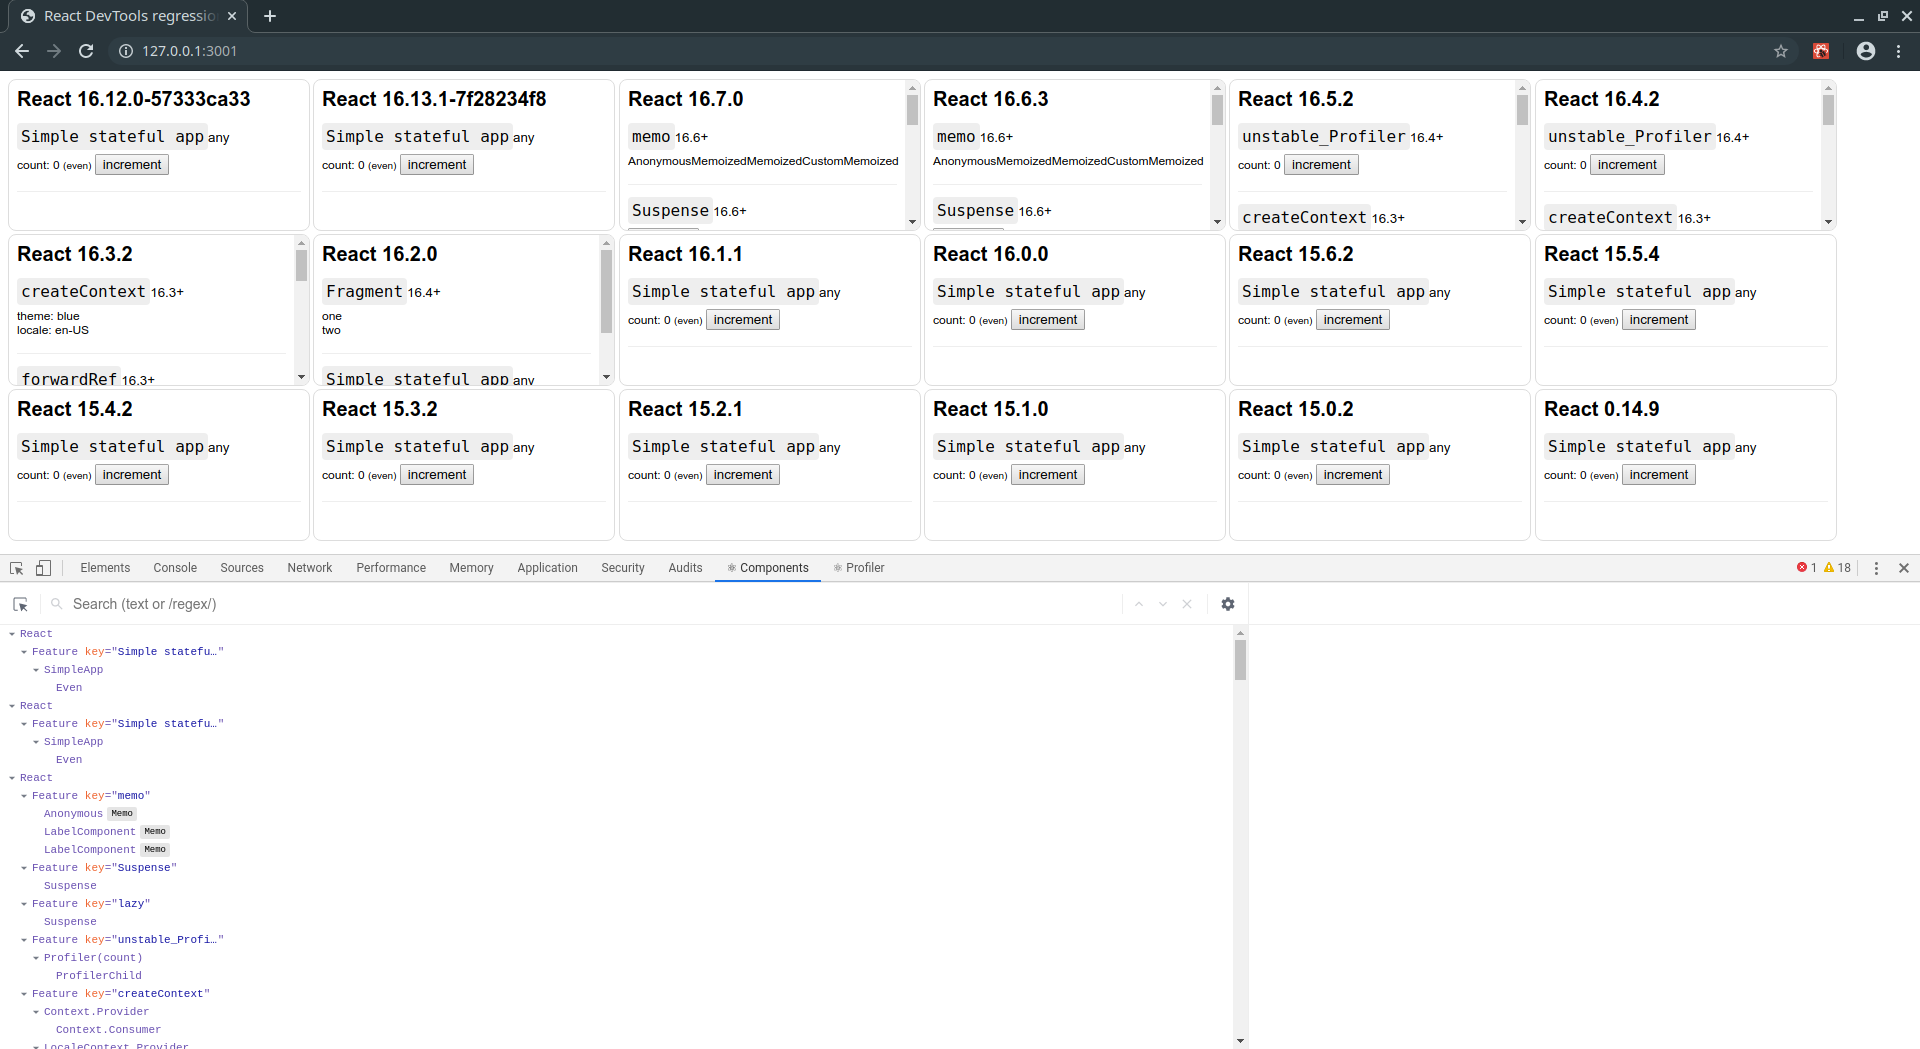
Task: Close the React DevTools regression tab
Action: 232,16
